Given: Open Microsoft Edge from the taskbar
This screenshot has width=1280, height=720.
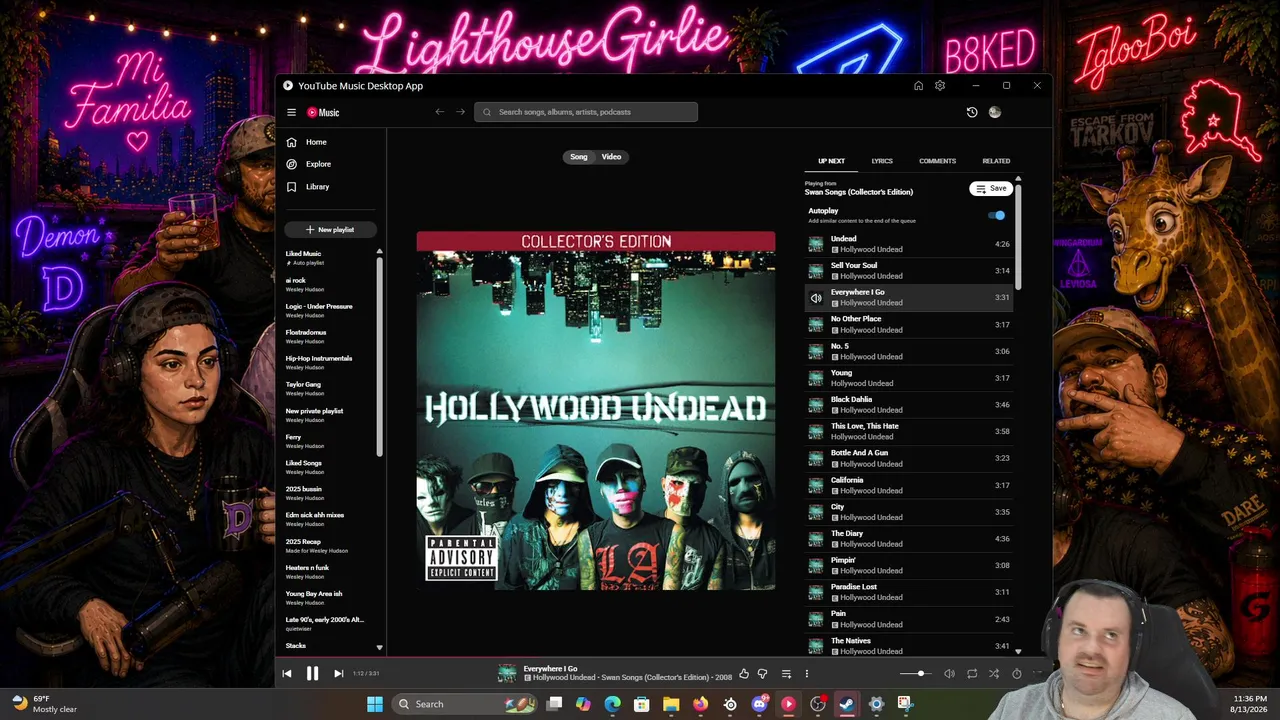Looking at the screenshot, I should coord(612,704).
